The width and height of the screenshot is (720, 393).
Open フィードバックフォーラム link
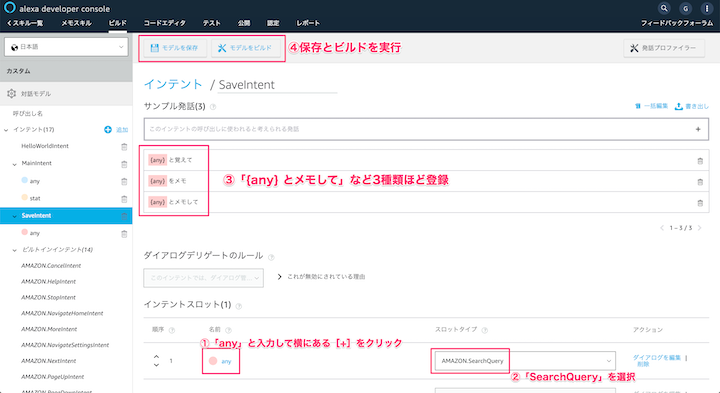[677, 23]
